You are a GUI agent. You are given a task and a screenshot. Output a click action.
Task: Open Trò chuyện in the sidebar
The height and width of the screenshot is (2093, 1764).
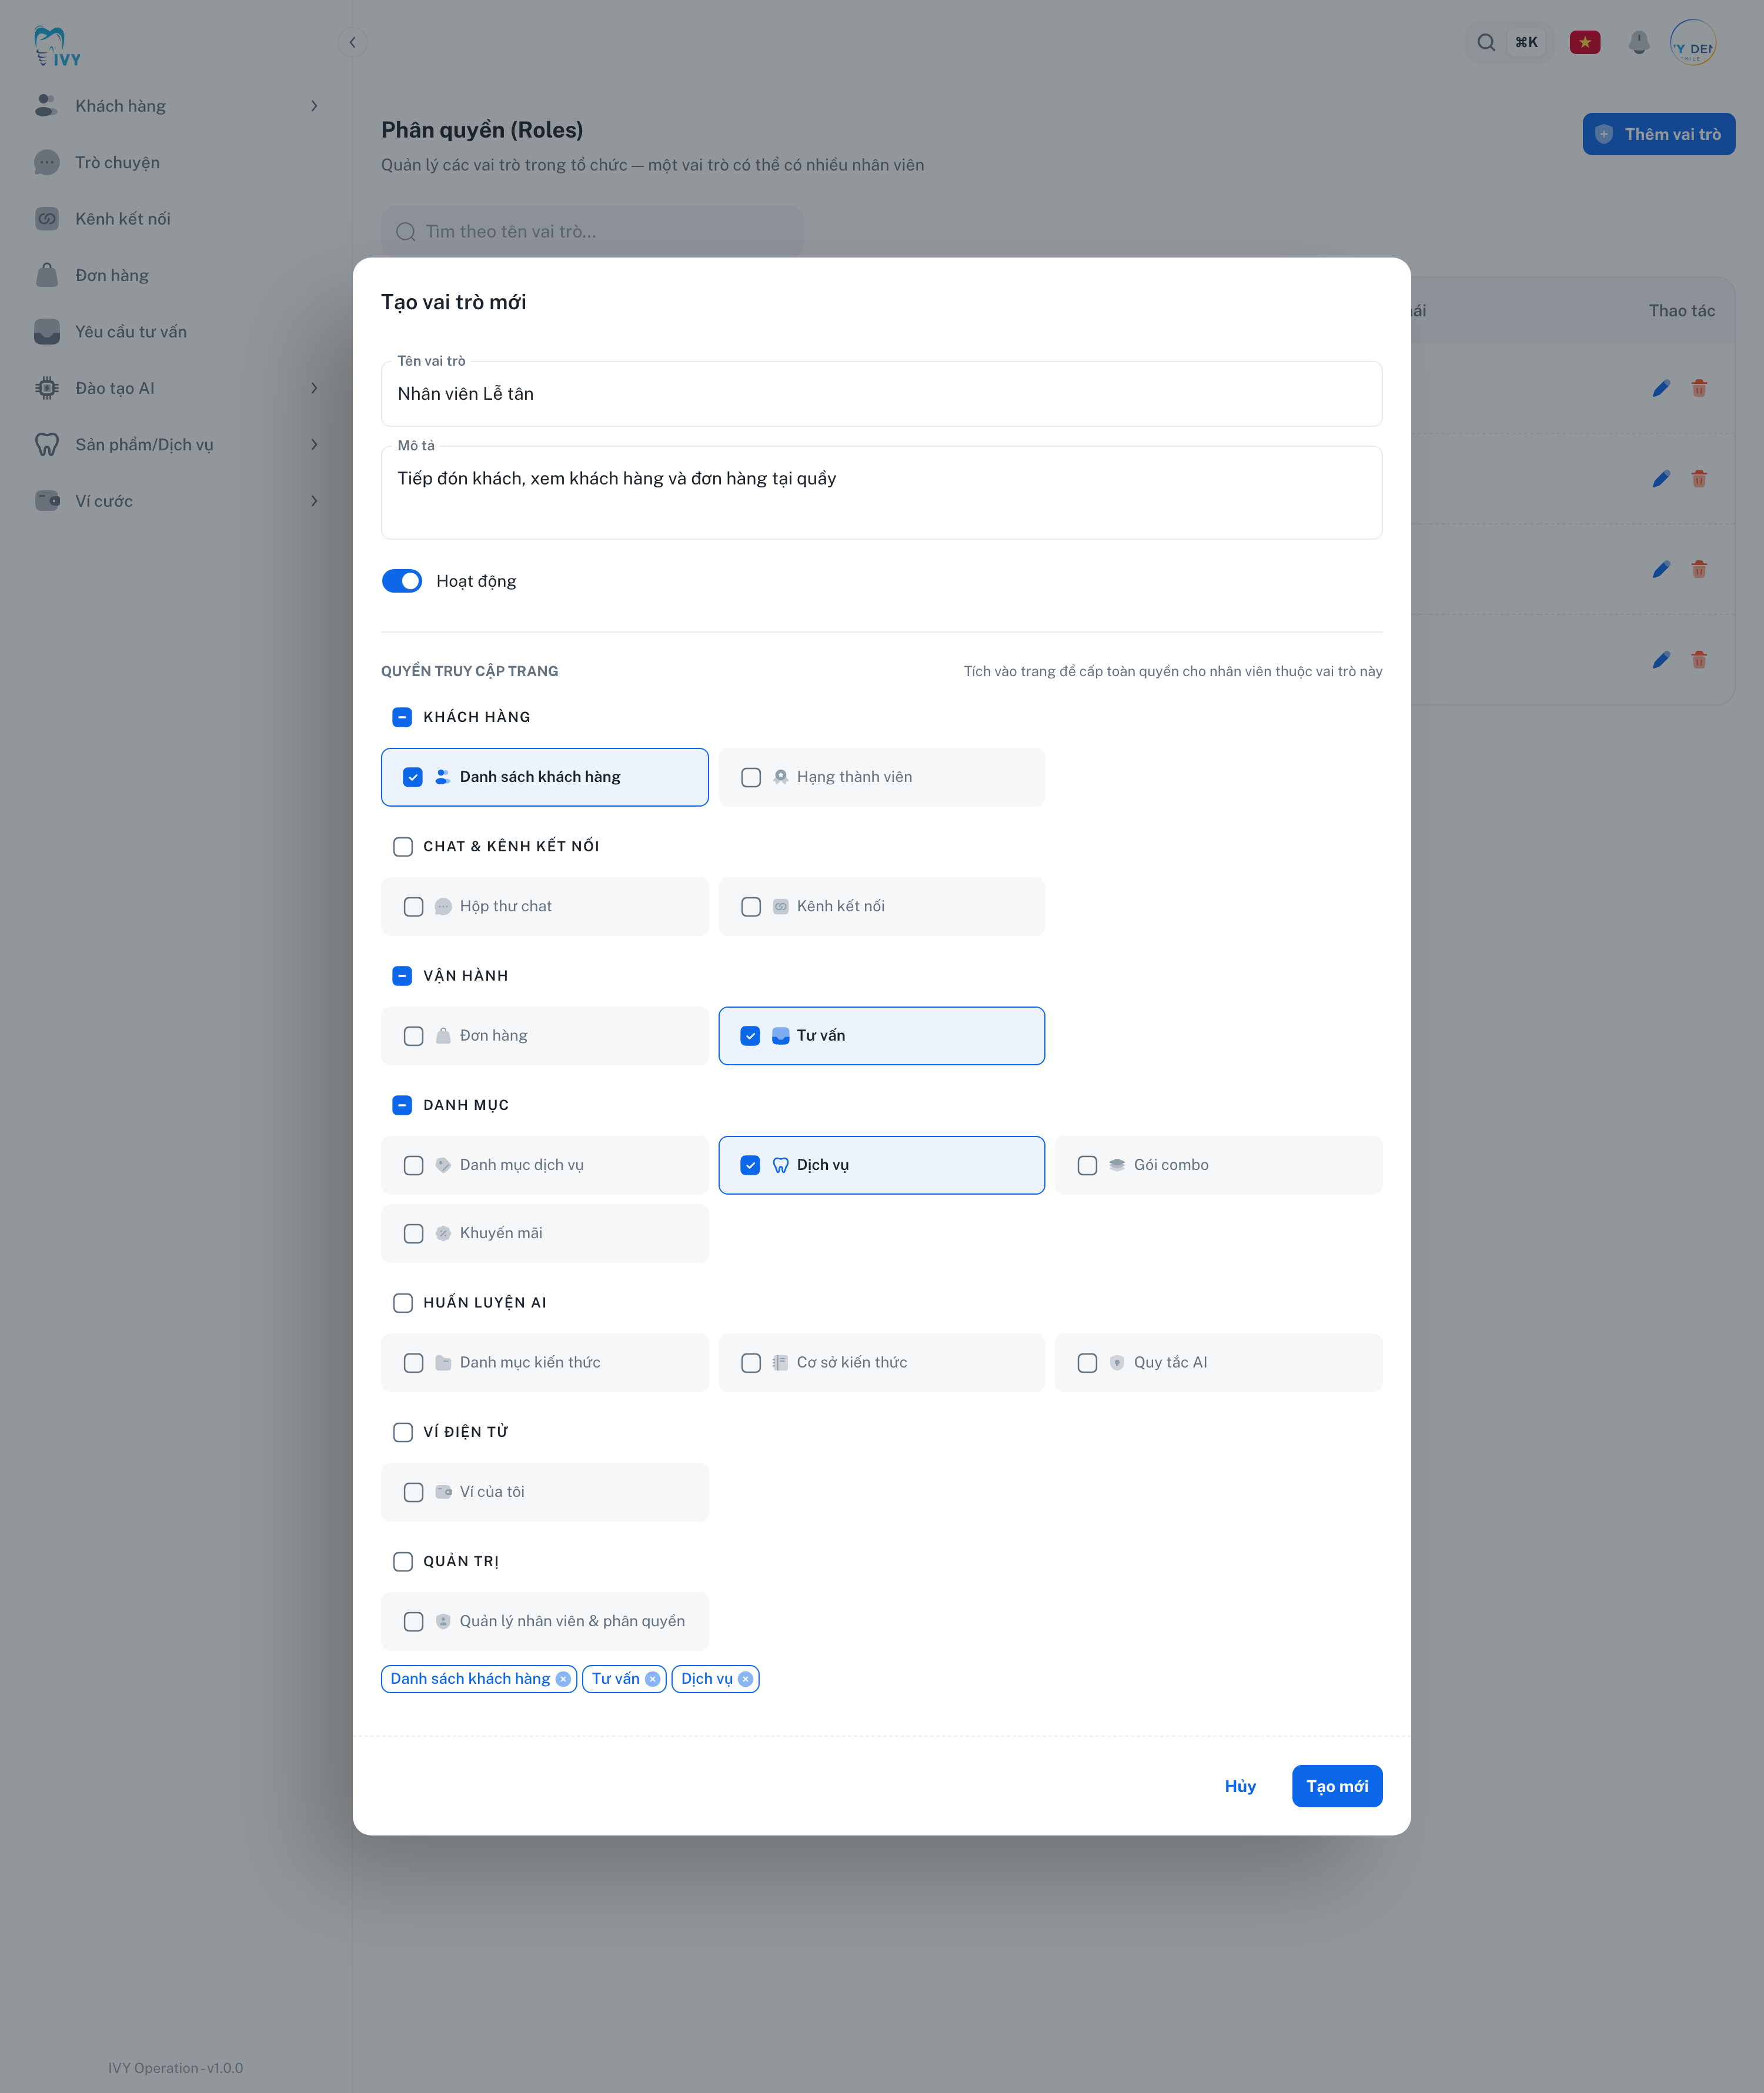176,162
